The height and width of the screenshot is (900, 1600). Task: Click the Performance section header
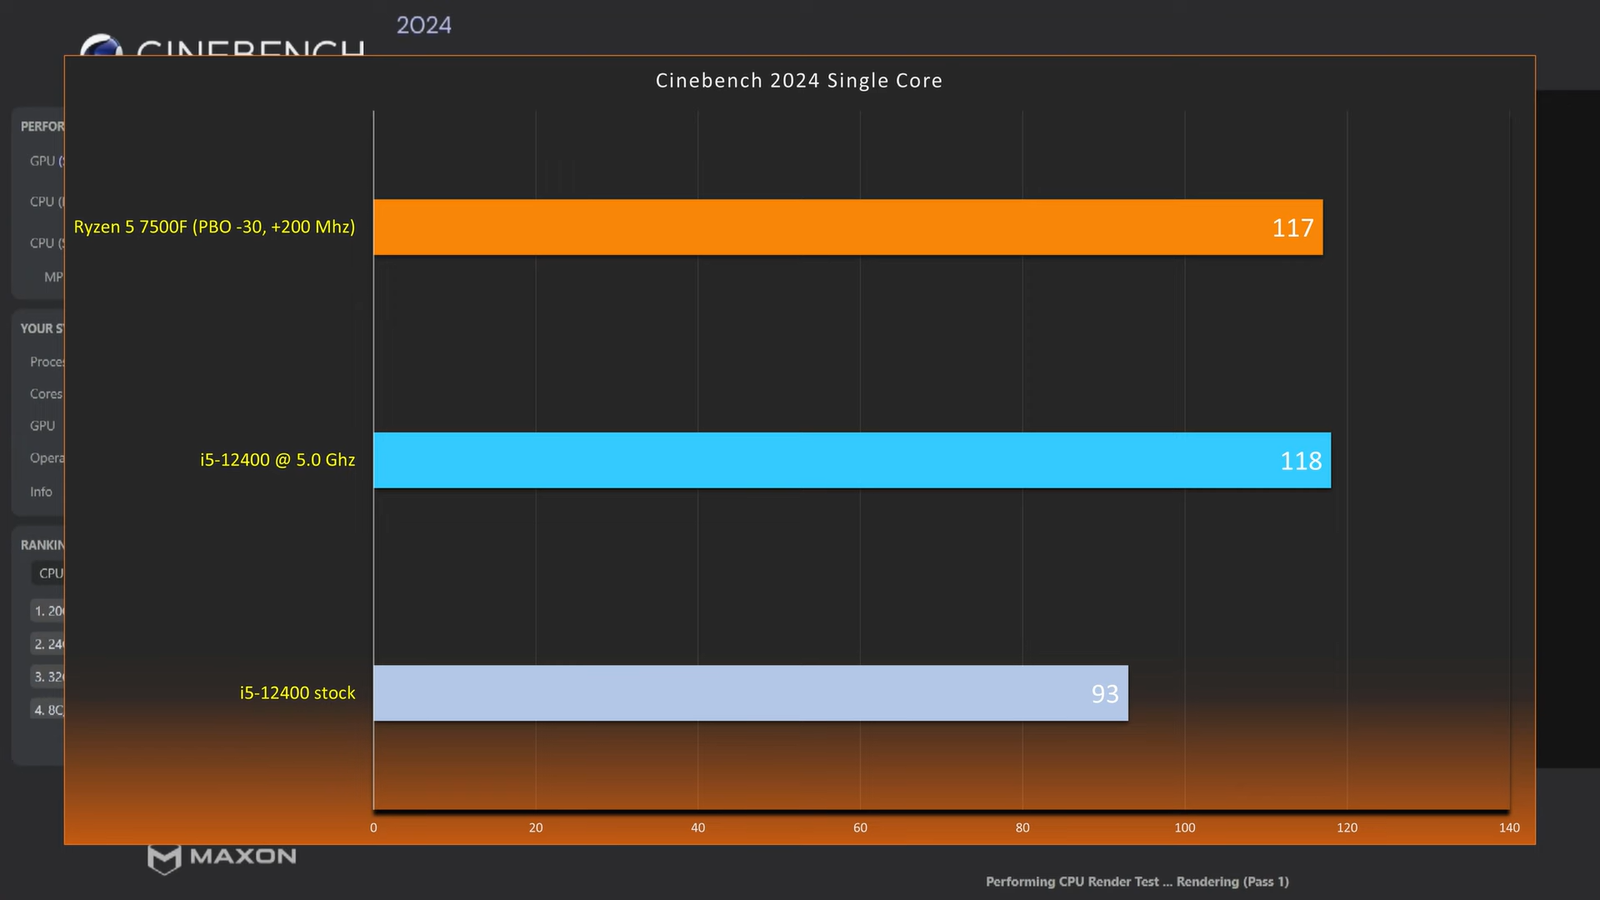42,126
